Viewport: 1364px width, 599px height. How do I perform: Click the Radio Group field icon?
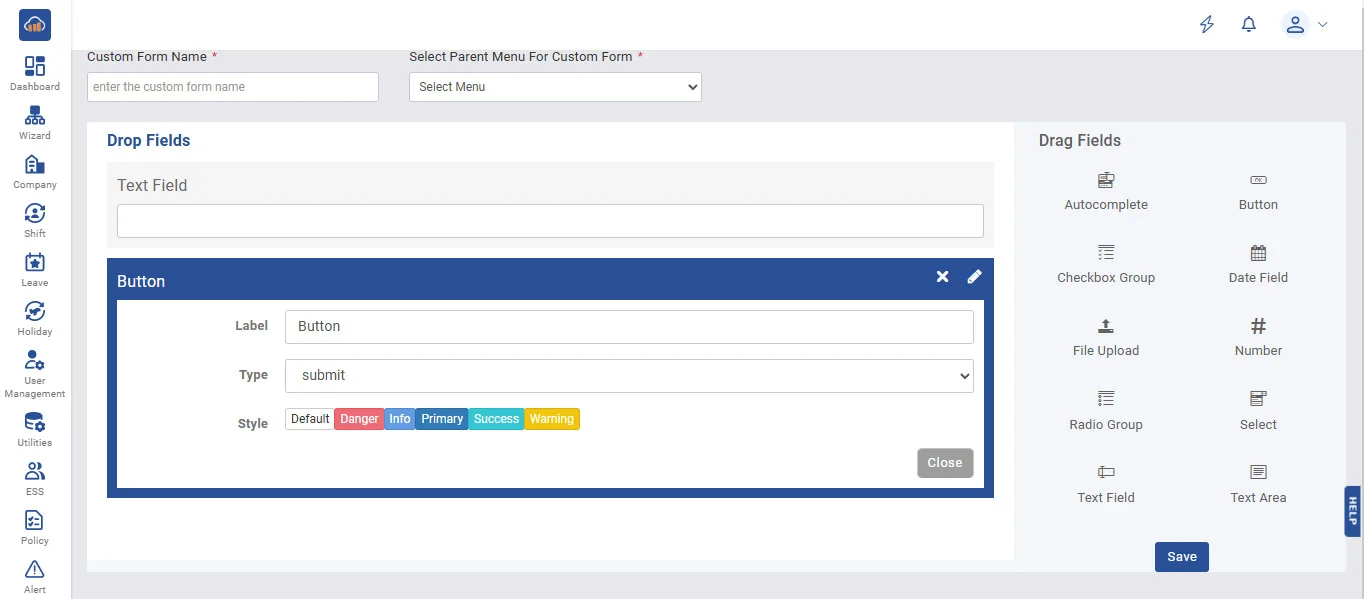[1105, 400]
